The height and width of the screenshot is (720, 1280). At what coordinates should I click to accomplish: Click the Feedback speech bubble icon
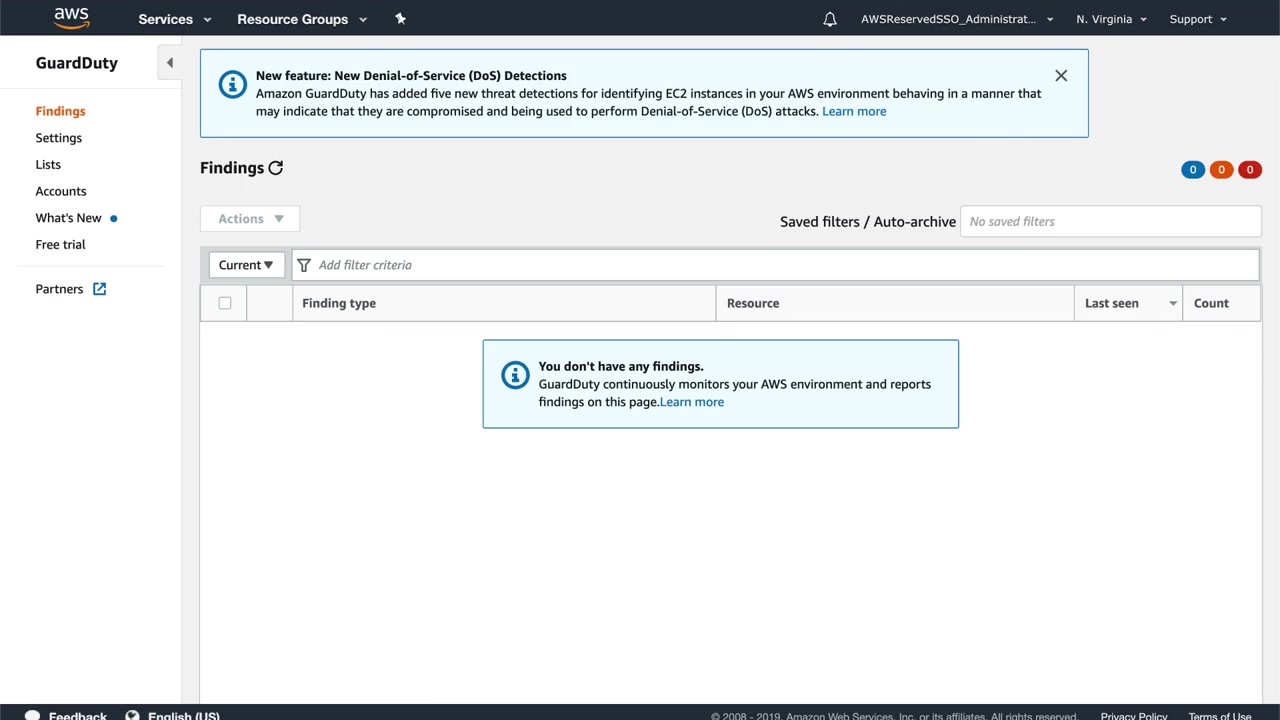[x=32, y=716]
